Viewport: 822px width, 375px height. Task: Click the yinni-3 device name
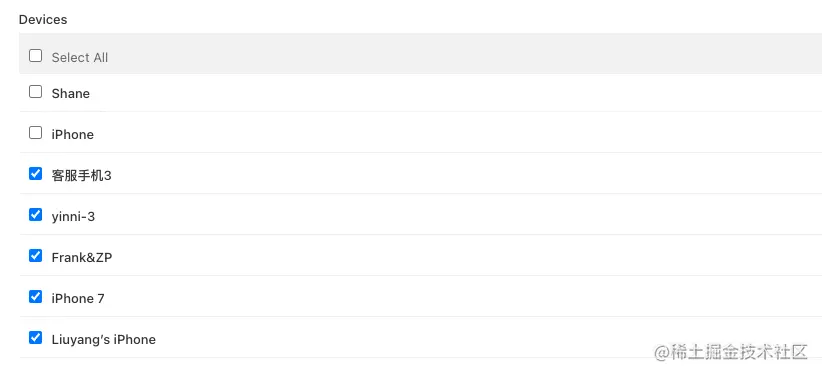[x=73, y=217]
